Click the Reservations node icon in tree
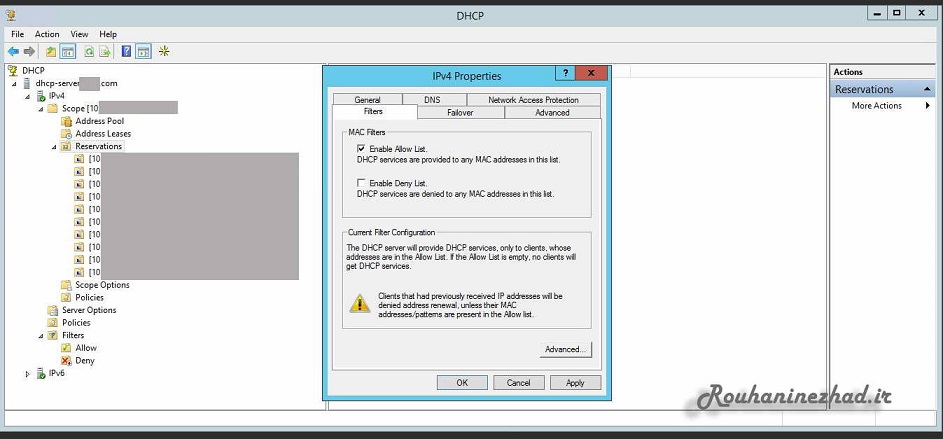Image resolution: width=943 pixels, height=439 pixels. click(67, 146)
